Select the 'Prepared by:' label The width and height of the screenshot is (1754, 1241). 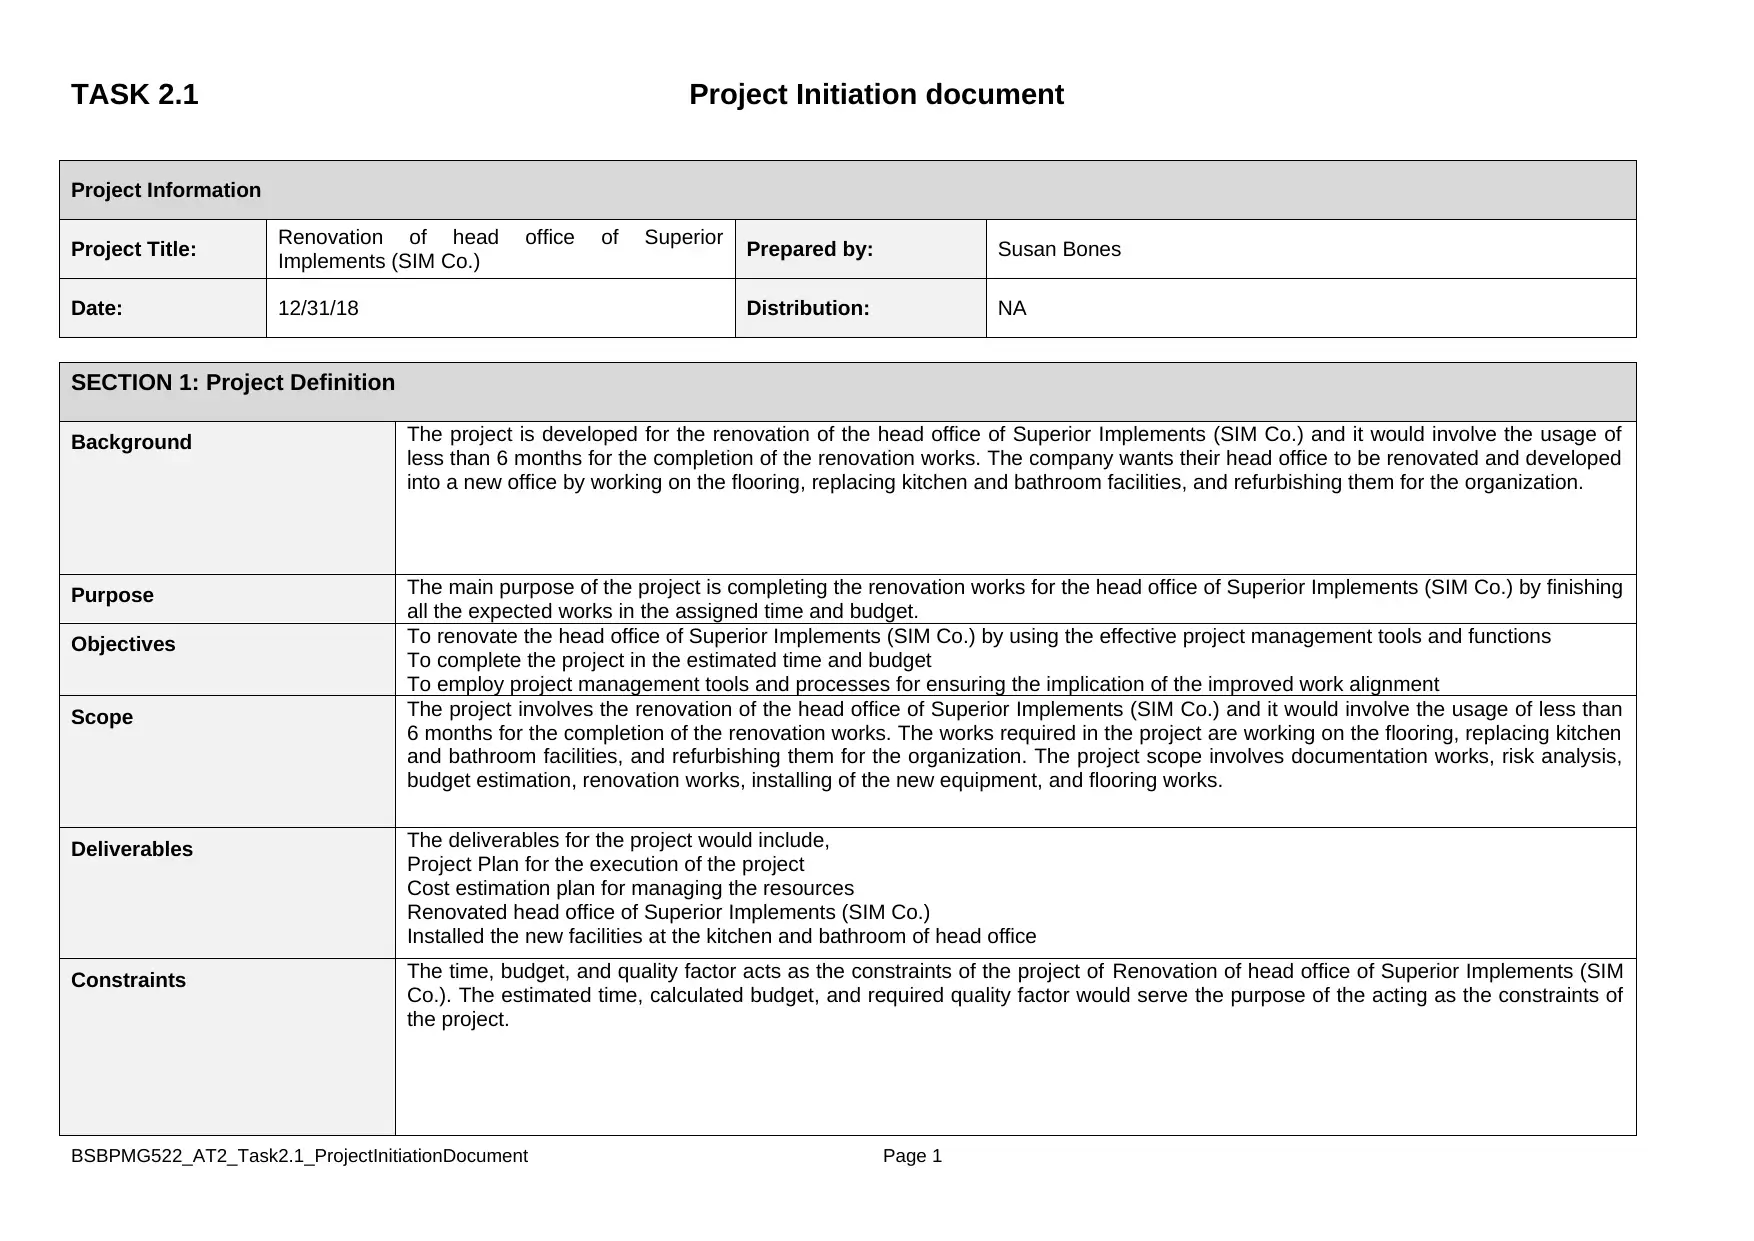point(810,249)
